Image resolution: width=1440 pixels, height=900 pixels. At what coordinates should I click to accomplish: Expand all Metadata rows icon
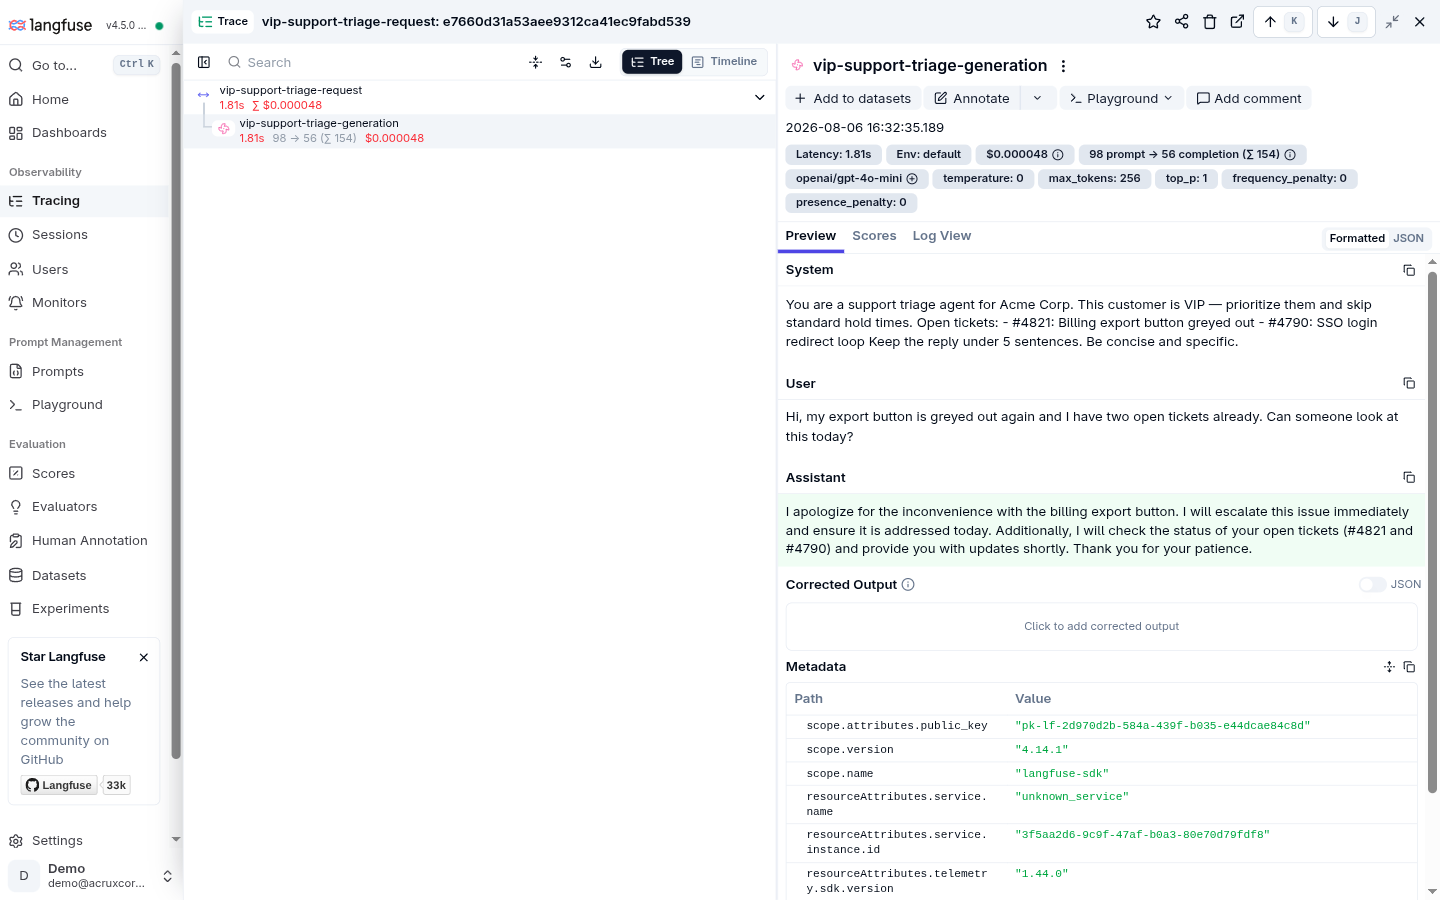click(x=1389, y=667)
